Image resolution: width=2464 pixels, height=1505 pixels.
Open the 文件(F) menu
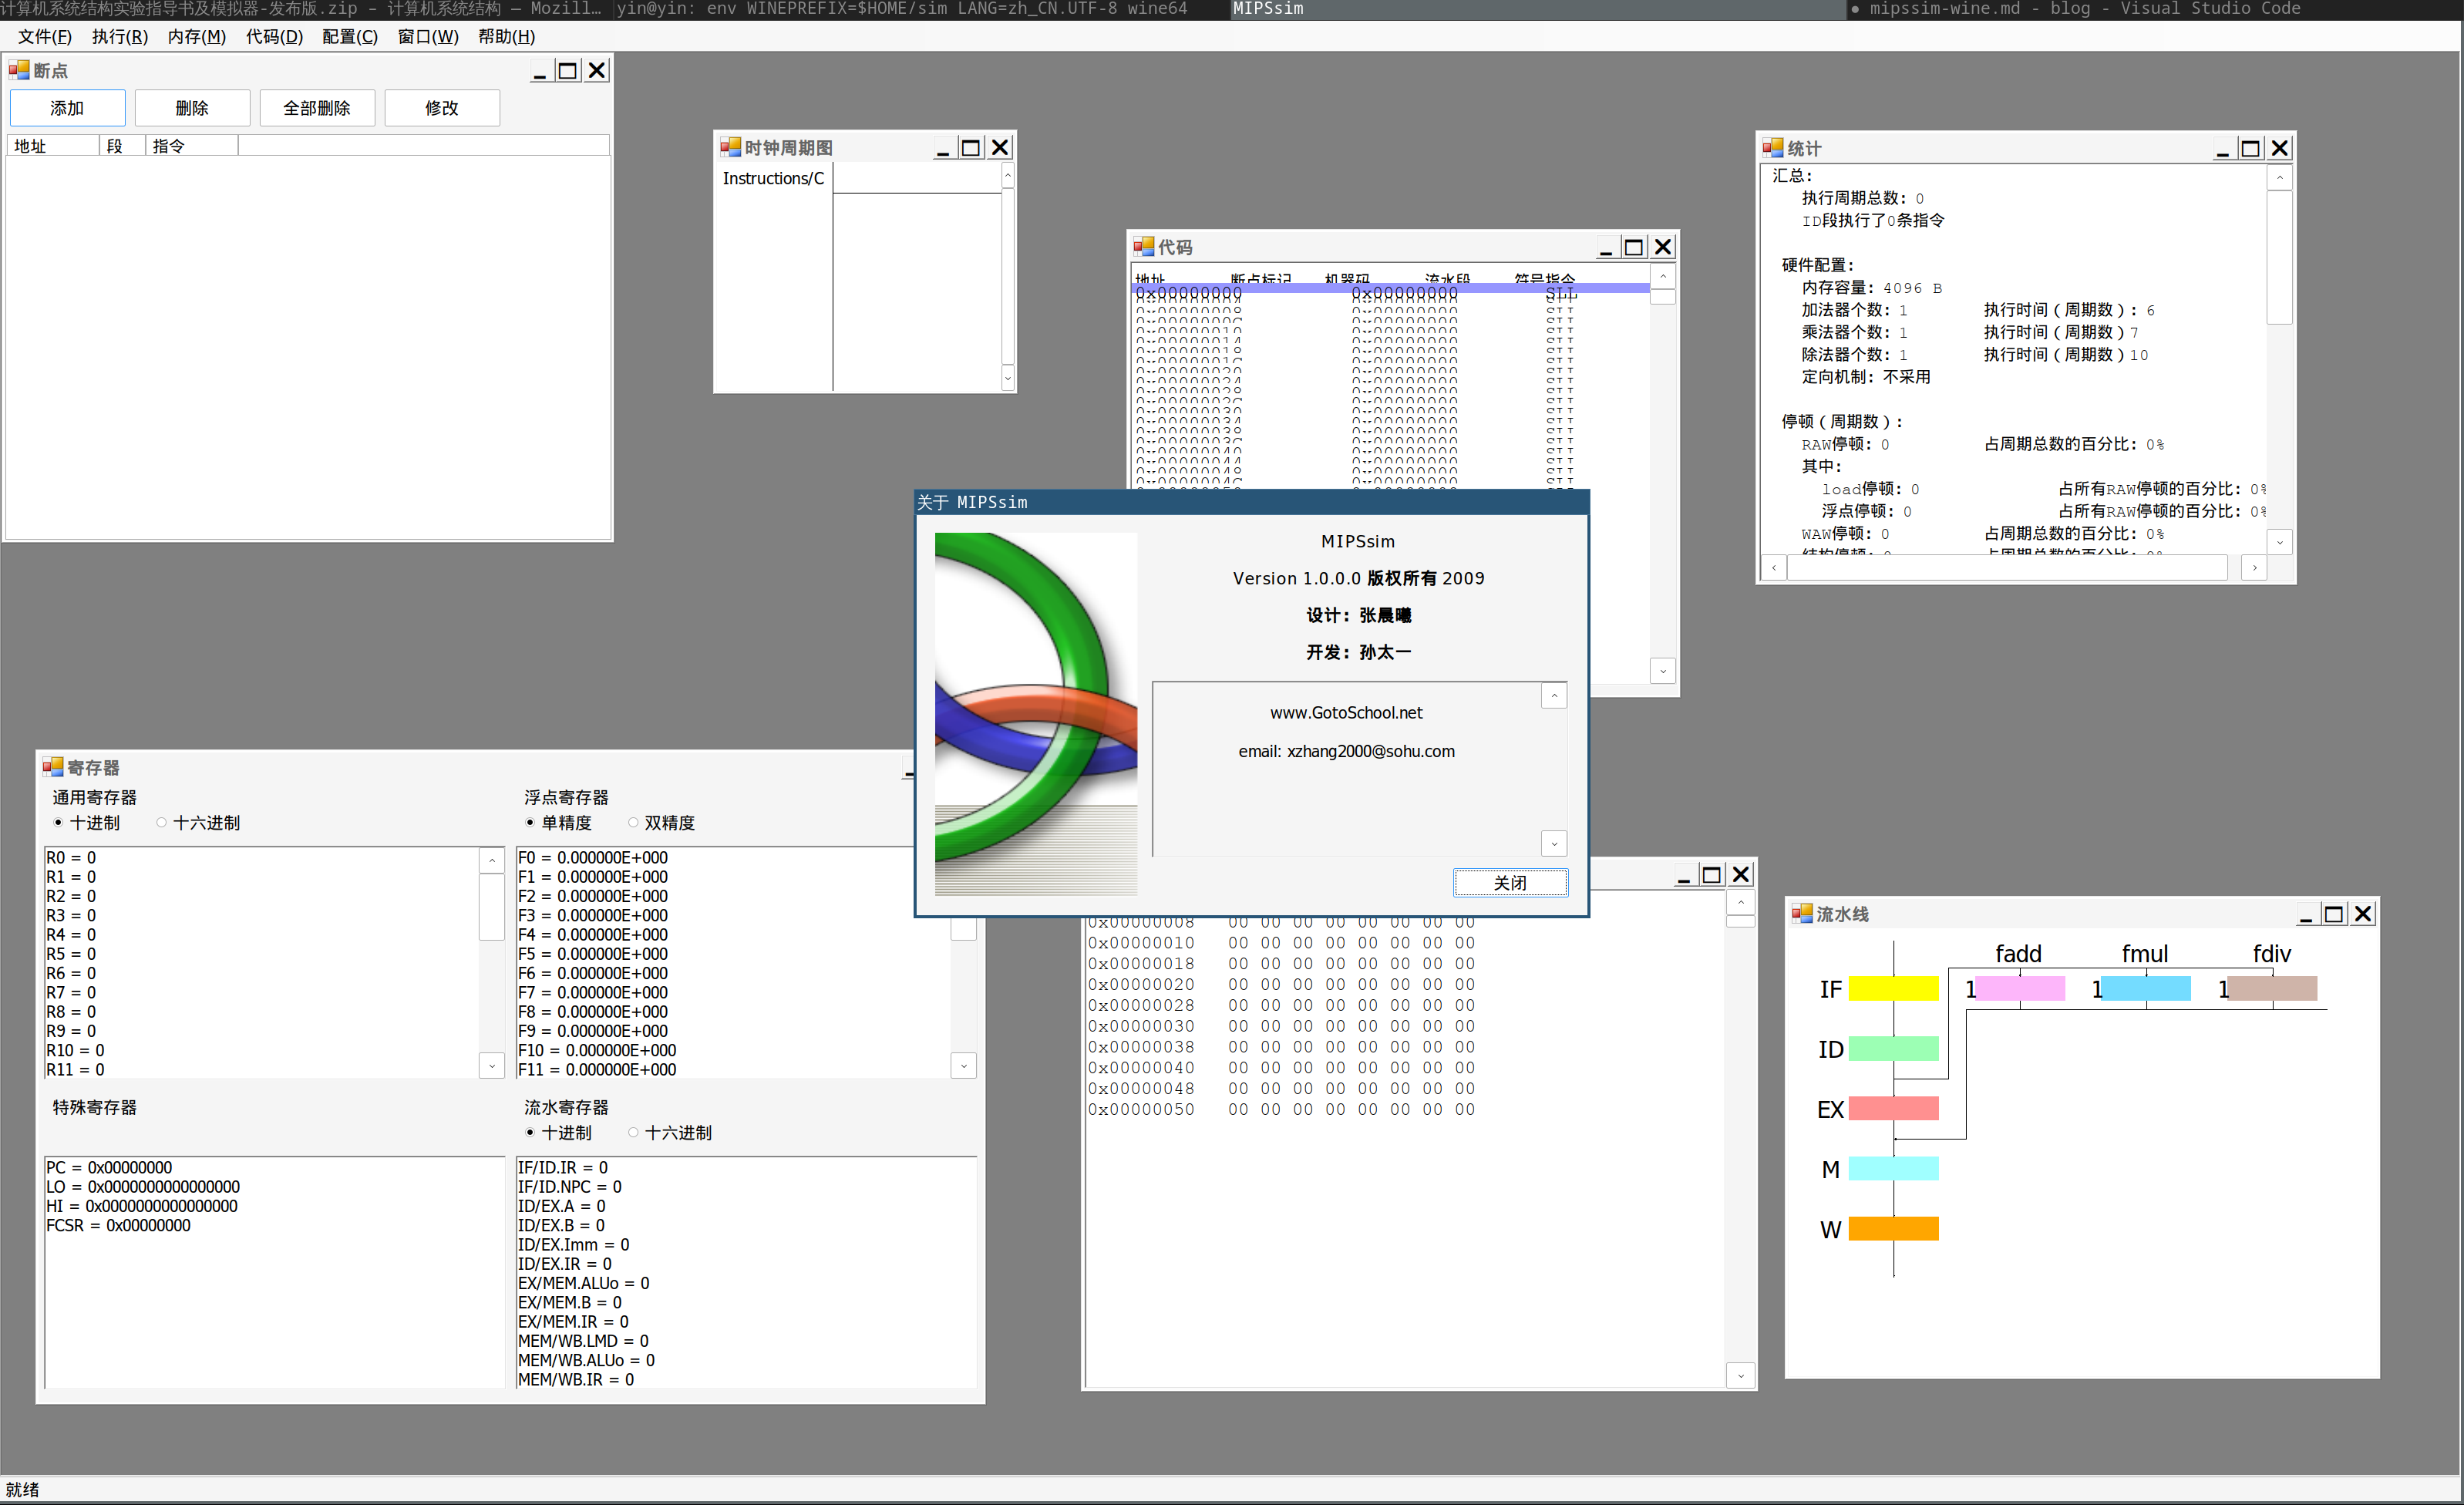(43, 36)
